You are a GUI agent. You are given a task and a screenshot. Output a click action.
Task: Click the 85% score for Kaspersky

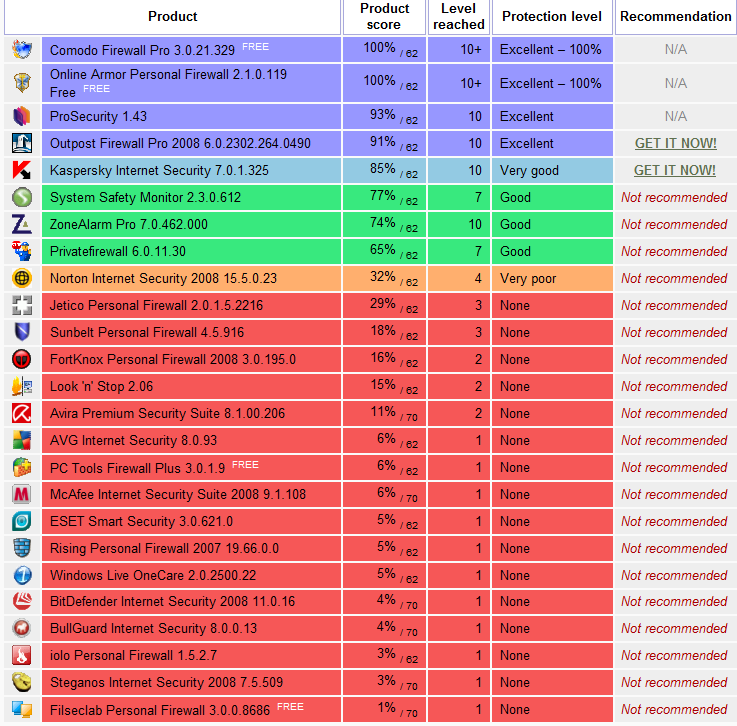[x=383, y=169]
